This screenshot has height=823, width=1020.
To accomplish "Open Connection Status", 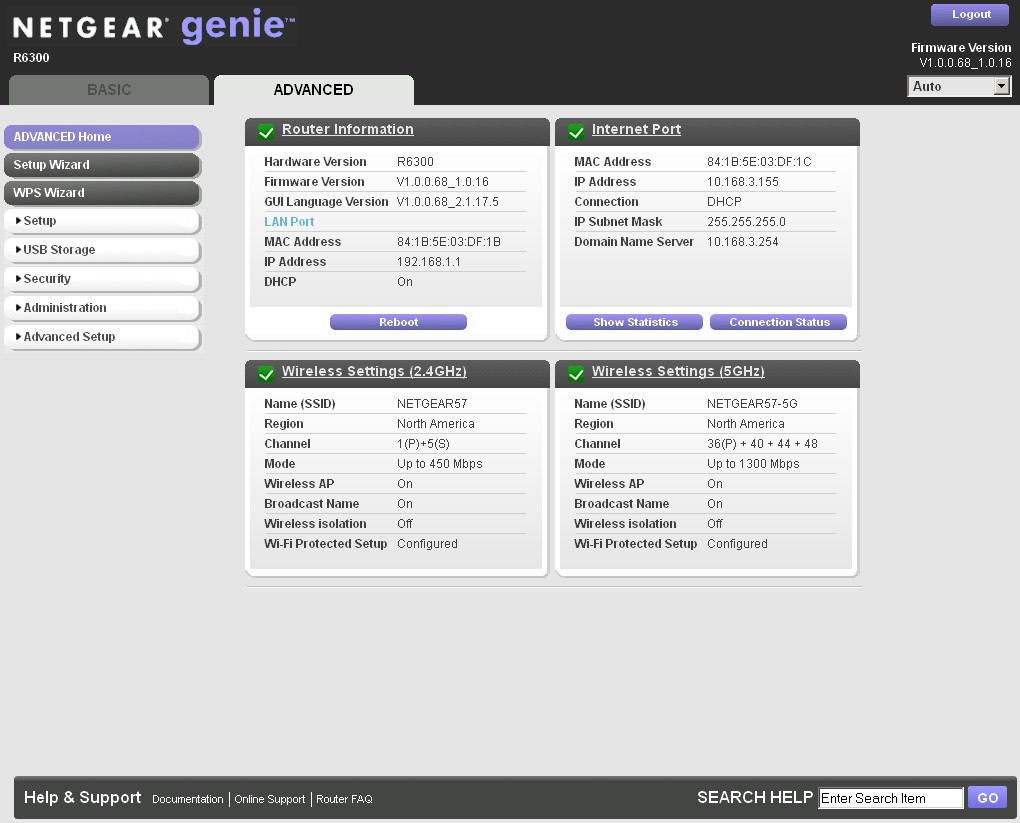I will [779, 322].
